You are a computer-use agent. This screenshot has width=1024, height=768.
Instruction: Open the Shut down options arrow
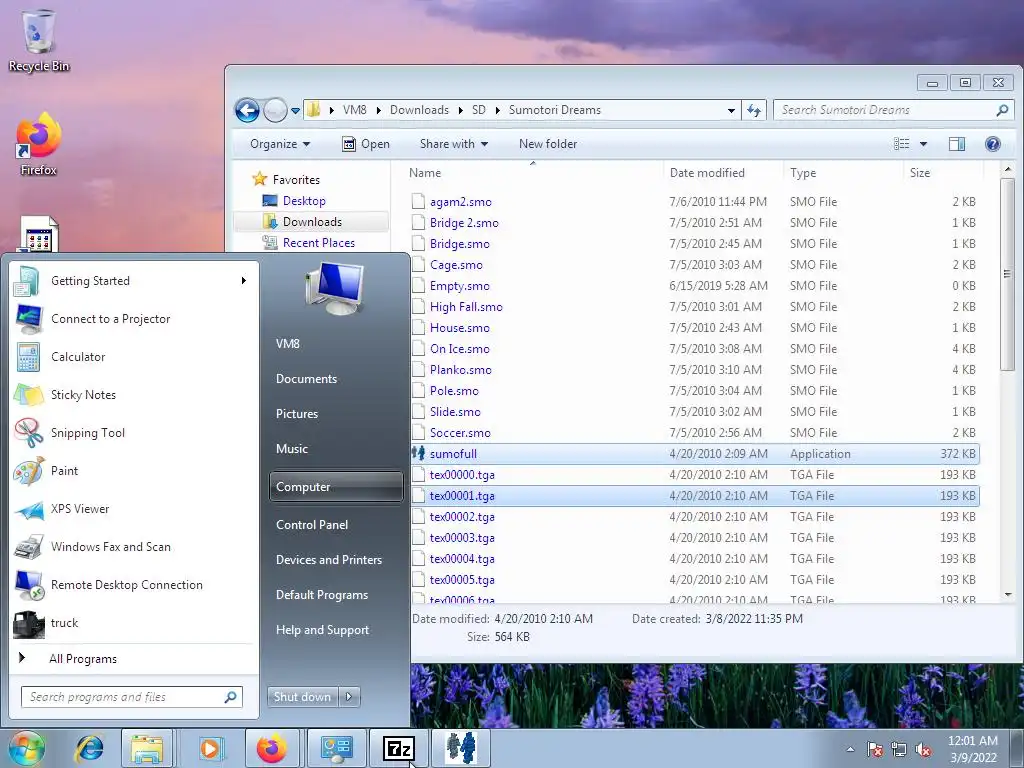pos(349,697)
